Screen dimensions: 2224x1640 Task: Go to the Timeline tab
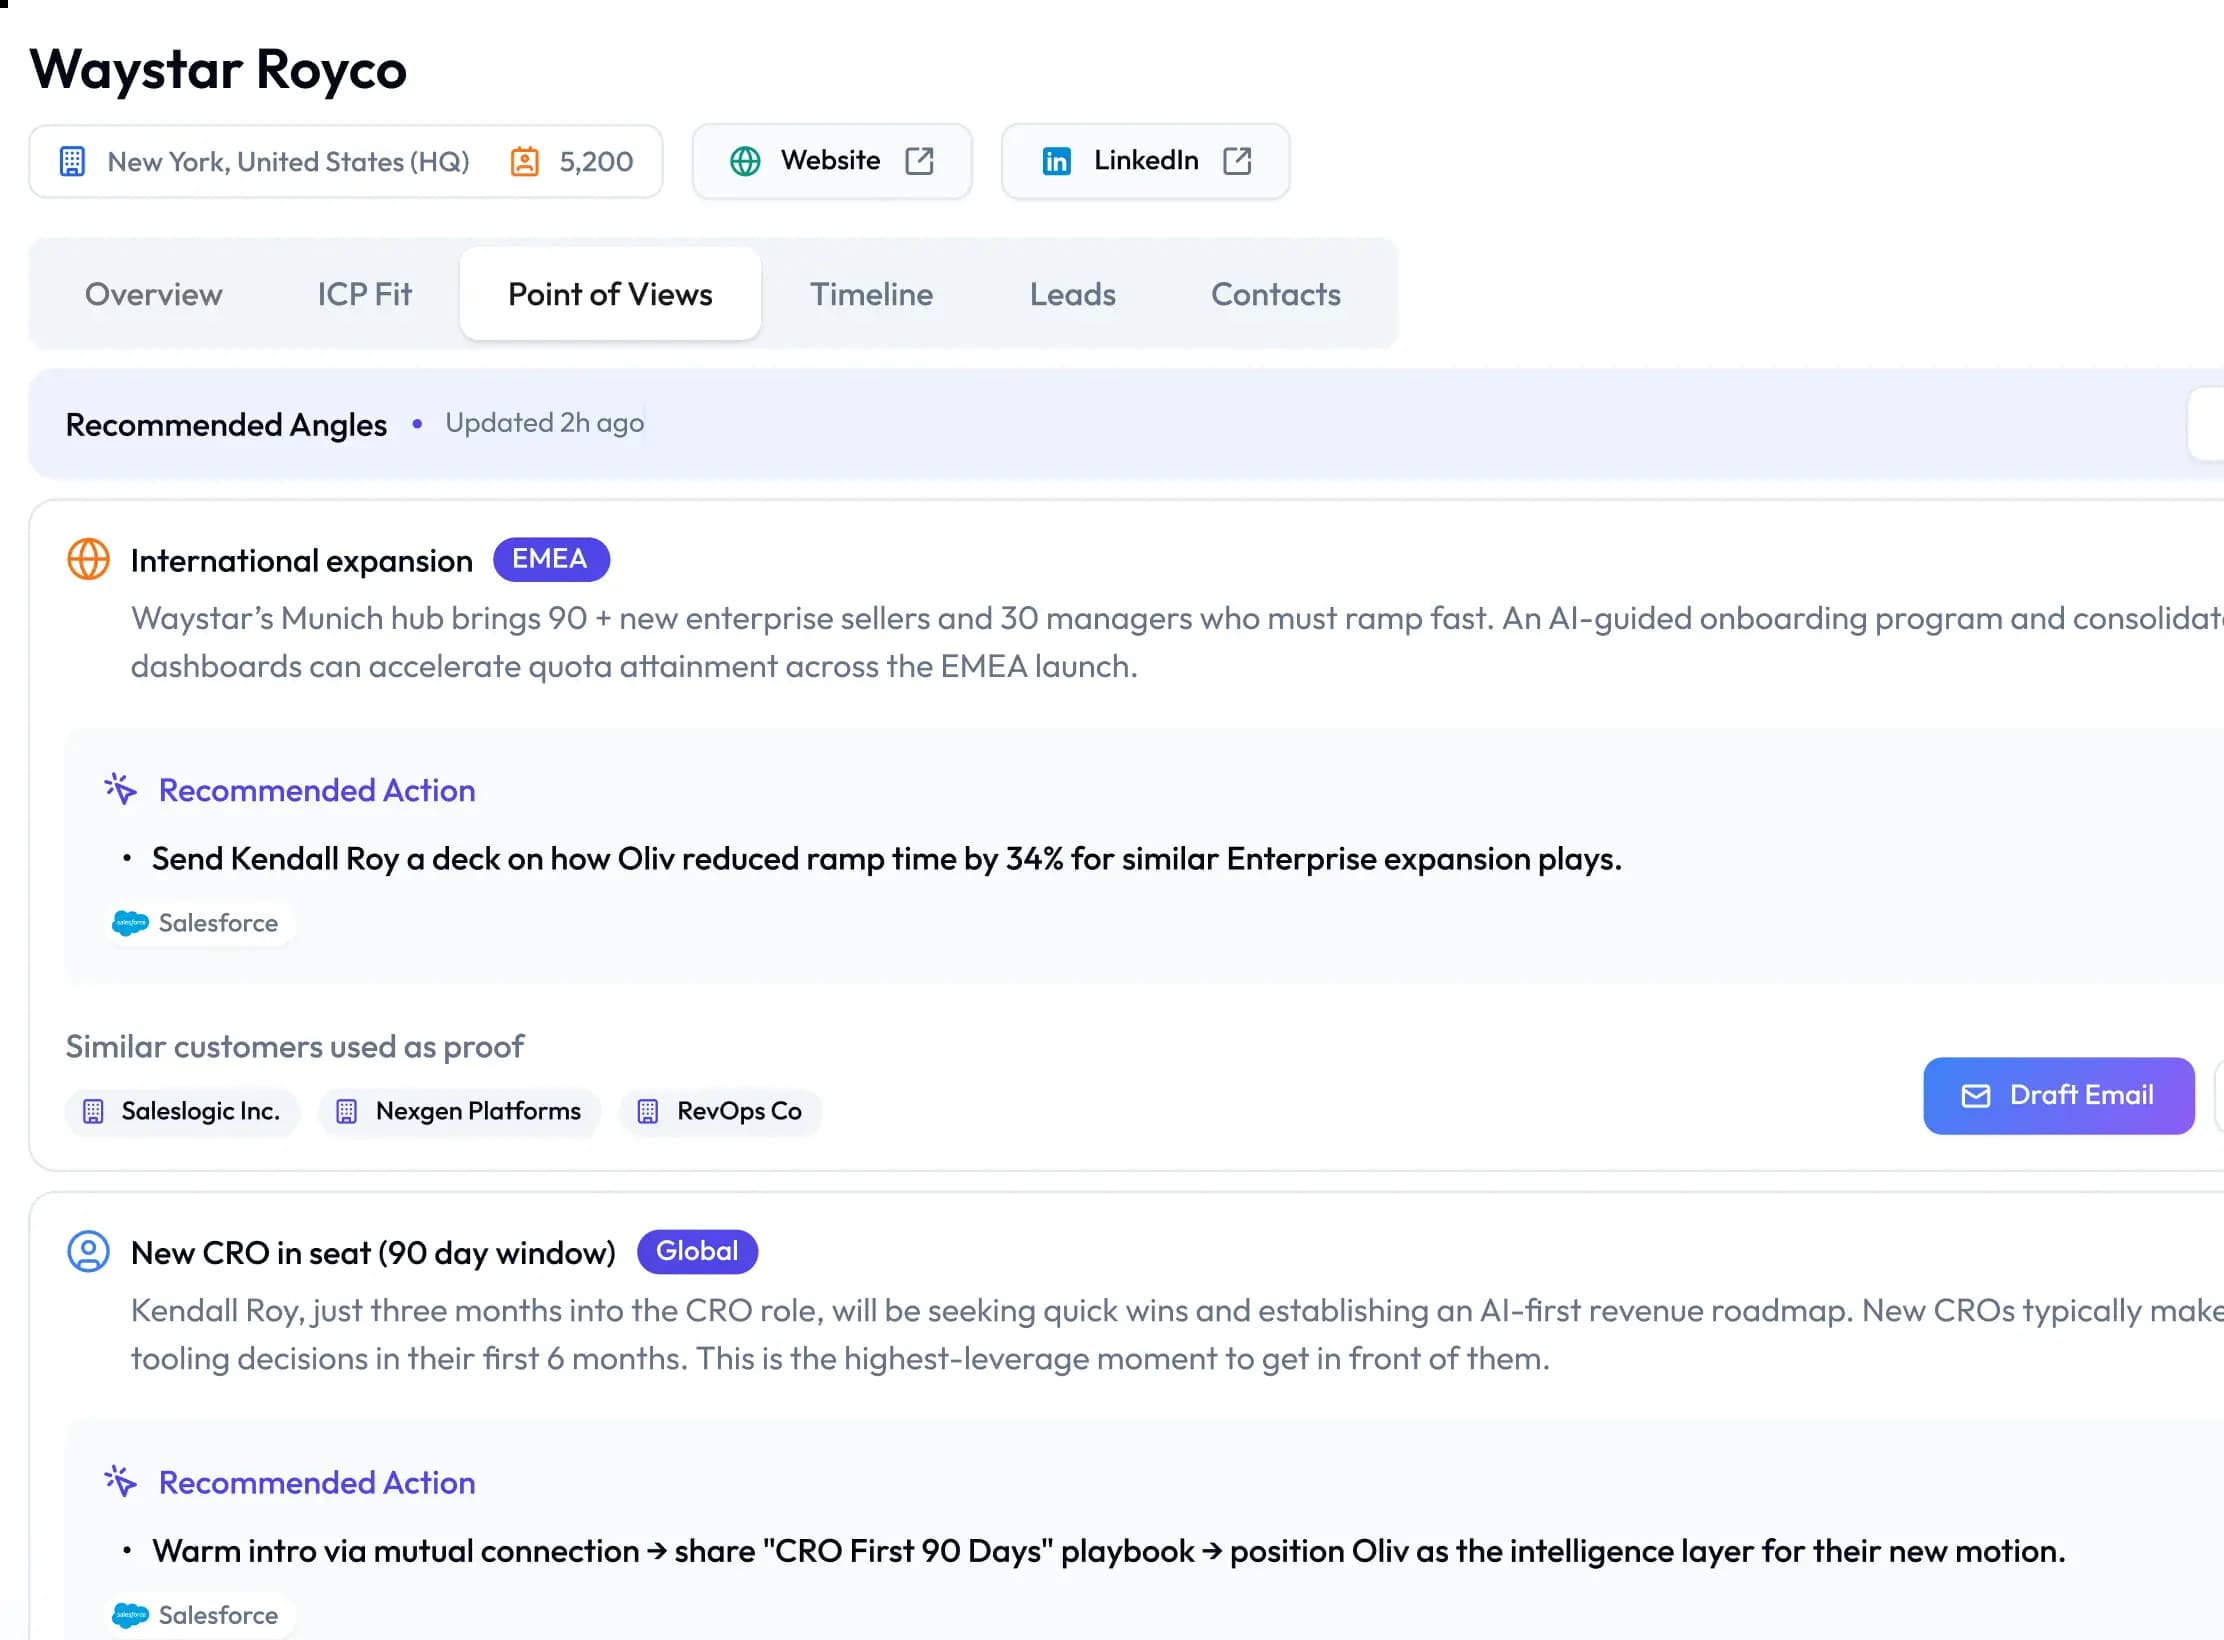pyautogui.click(x=871, y=294)
